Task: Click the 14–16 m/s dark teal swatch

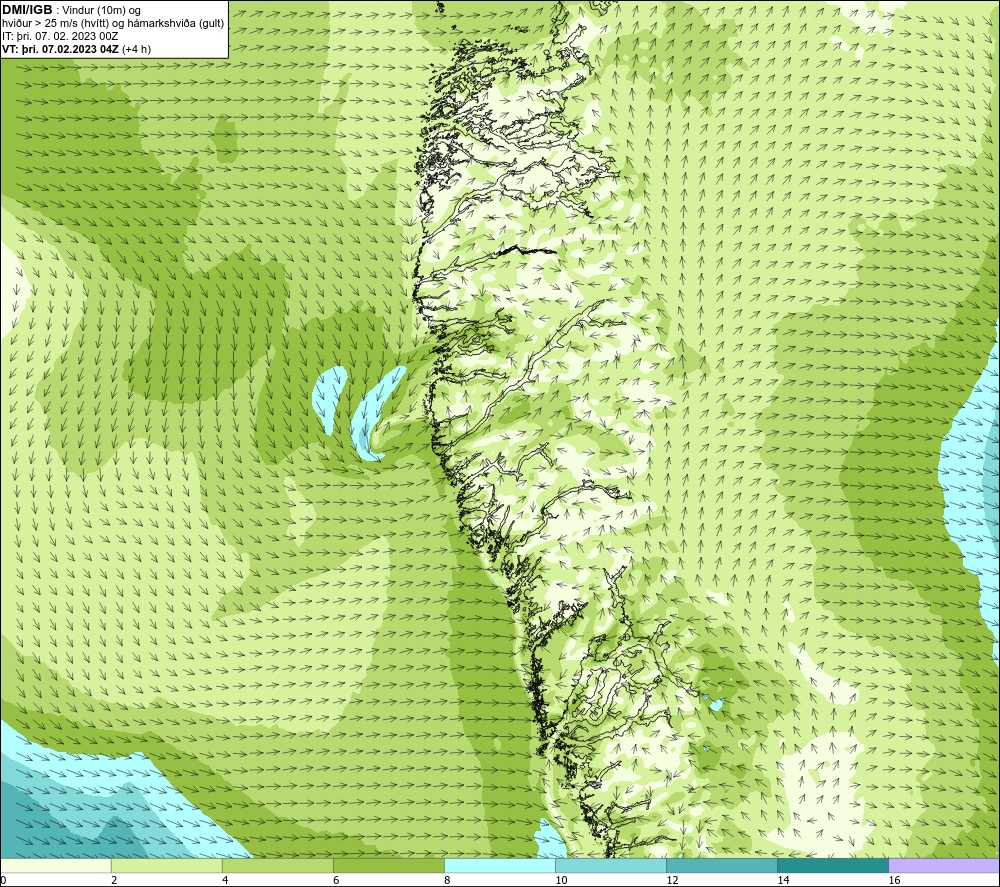Action: pyautogui.click(x=833, y=865)
